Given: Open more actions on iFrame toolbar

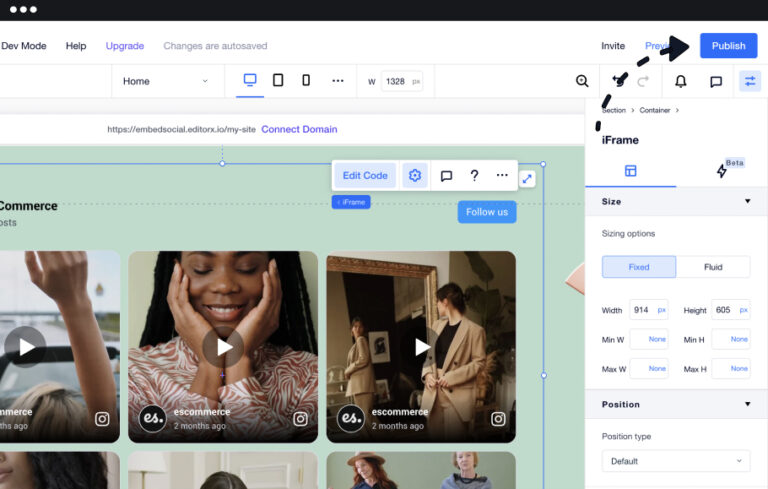Looking at the screenshot, I should click(x=502, y=175).
